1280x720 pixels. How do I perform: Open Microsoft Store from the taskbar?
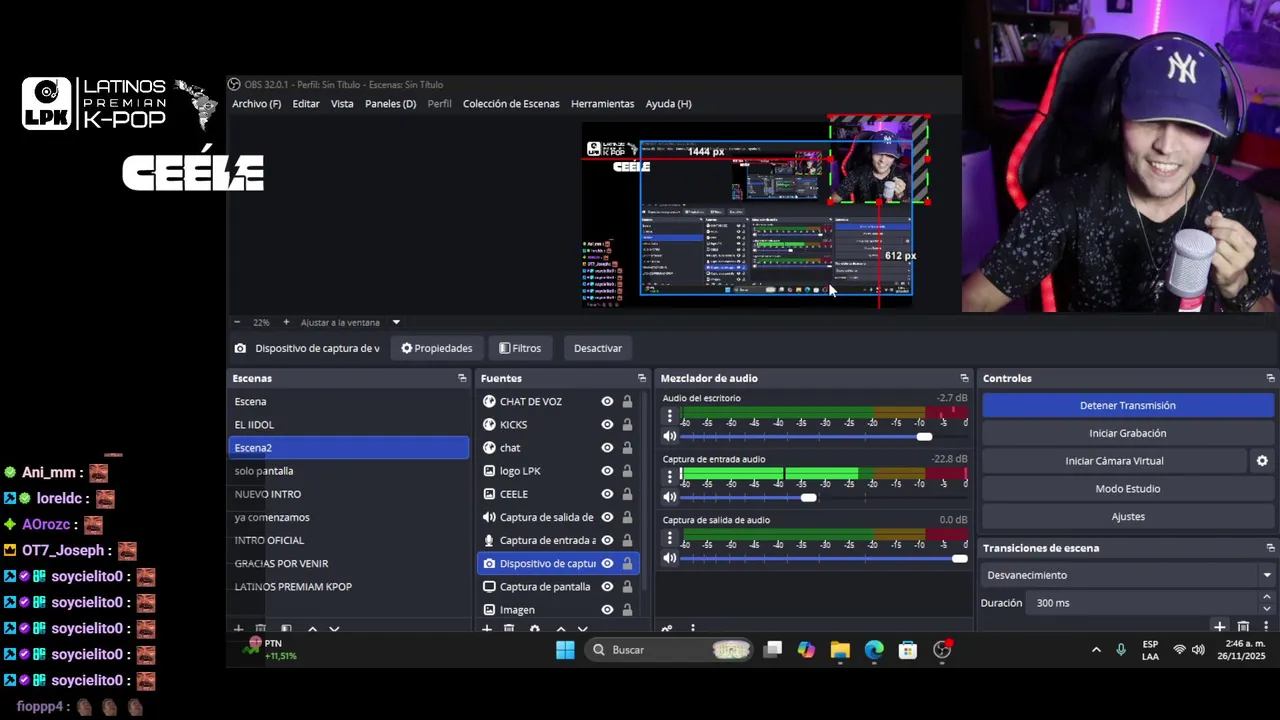(908, 650)
